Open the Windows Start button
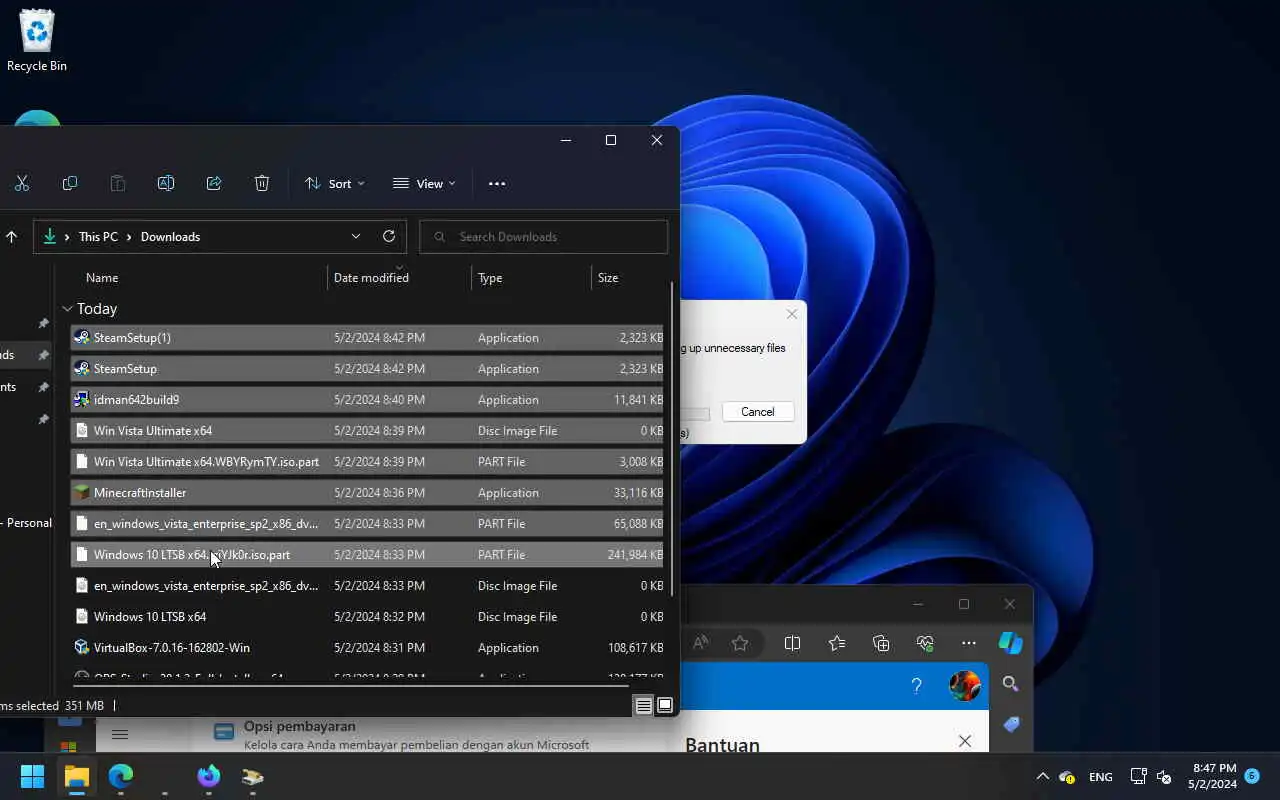1280x800 pixels. [32, 776]
